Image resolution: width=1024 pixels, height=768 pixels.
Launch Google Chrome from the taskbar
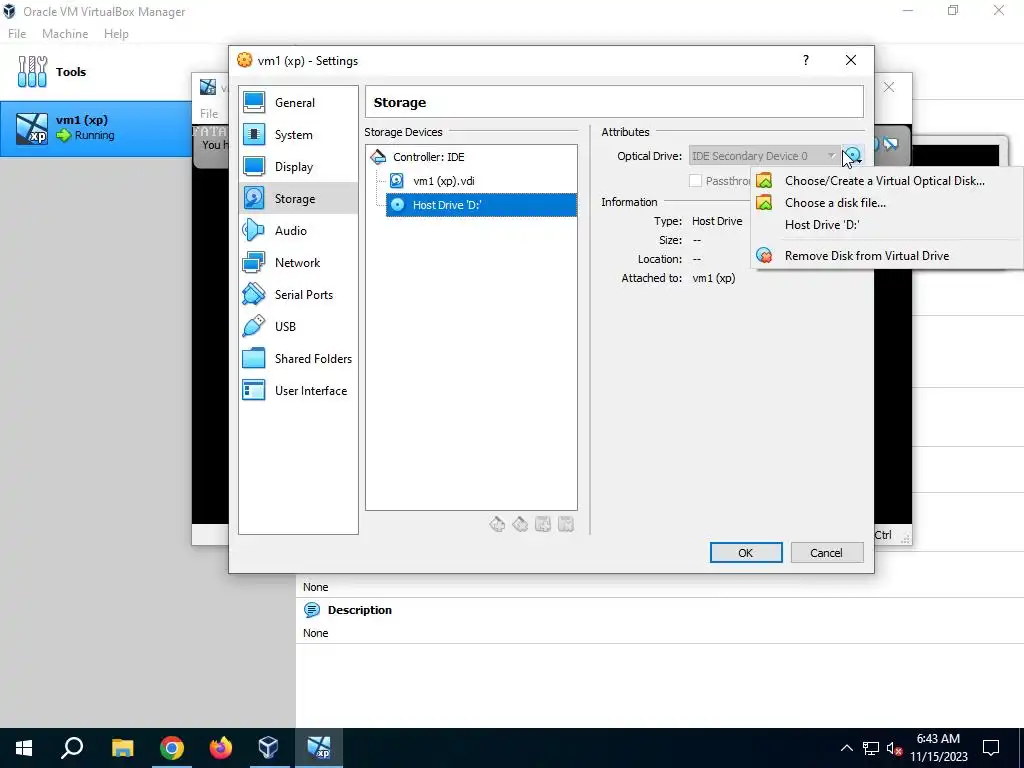click(172, 748)
